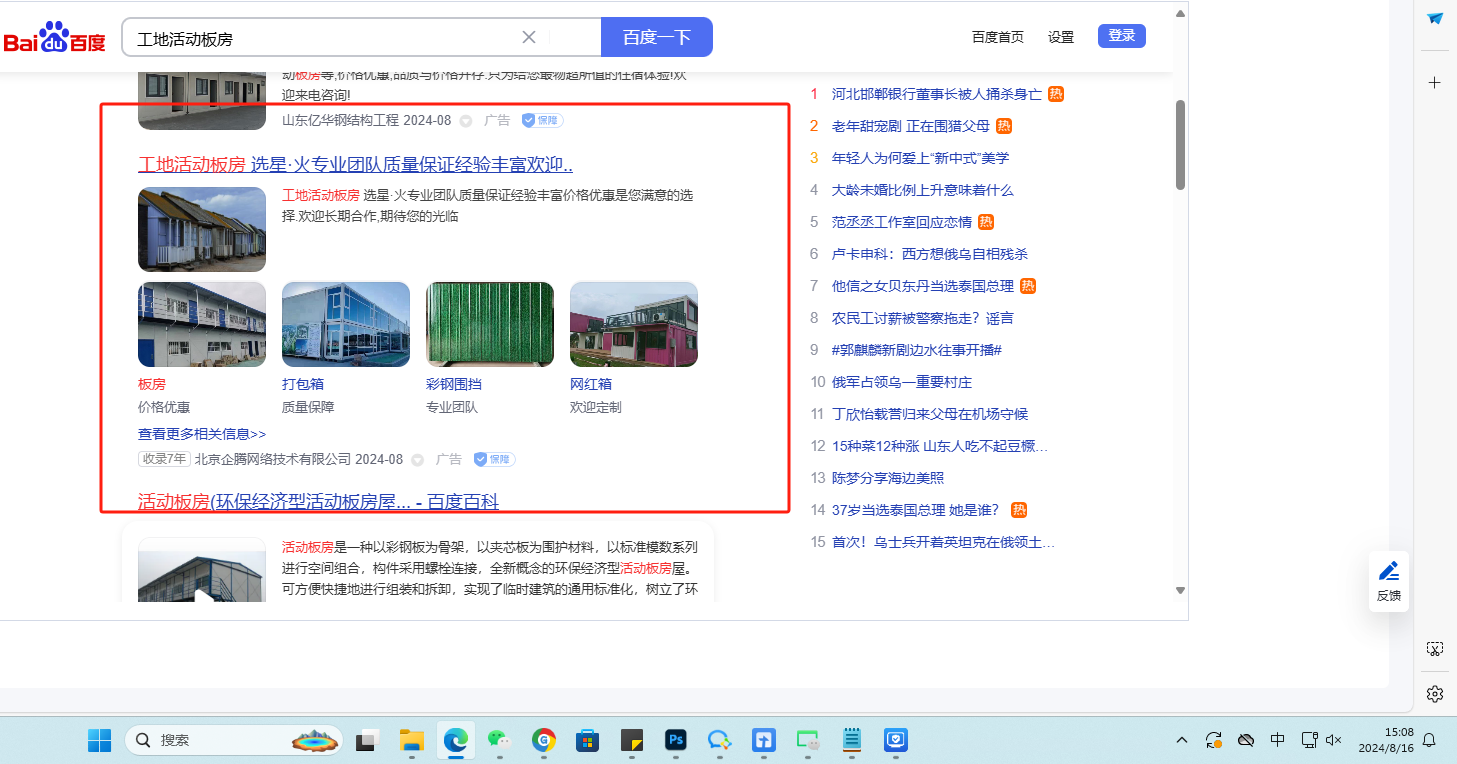
Task: Expand ad info arrow beside 北京企腾网络技术有限公司 2024-08
Action: [x=418, y=460]
